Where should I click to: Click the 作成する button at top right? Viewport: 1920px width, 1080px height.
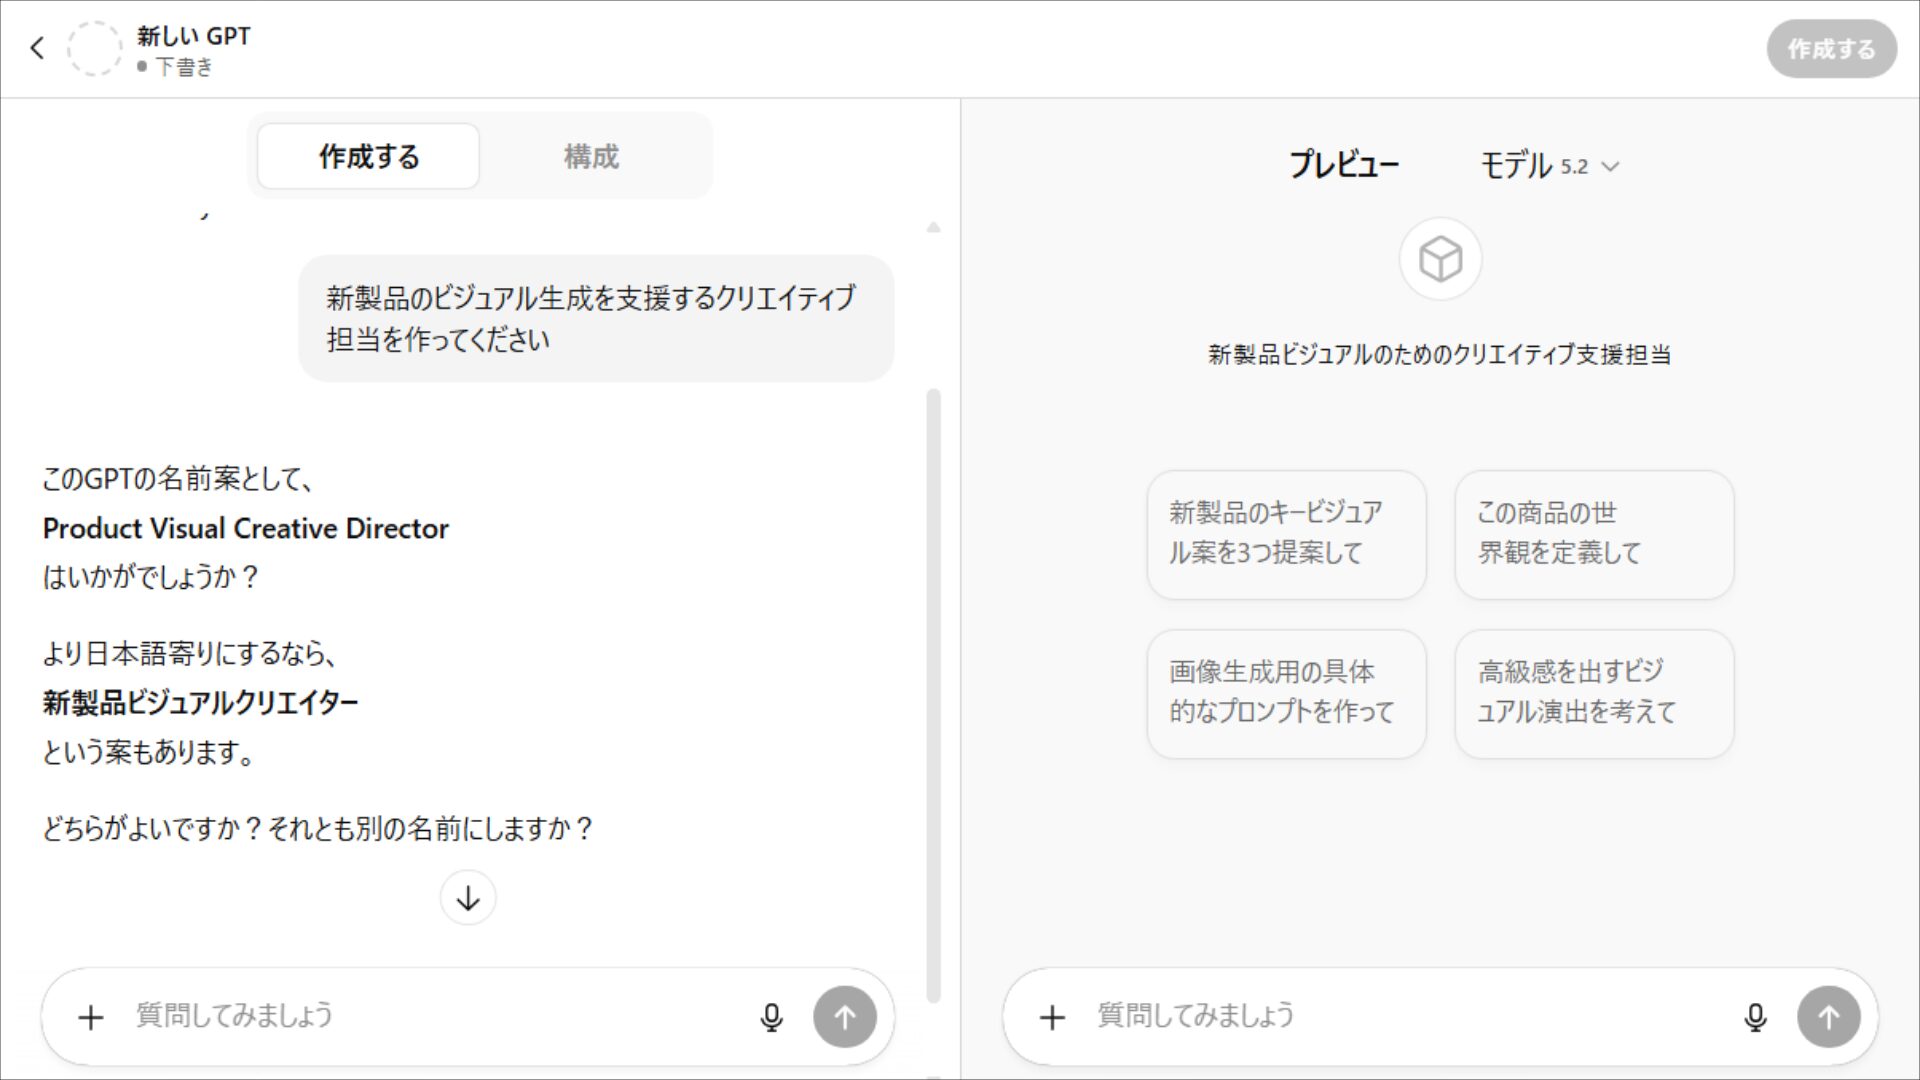[x=1831, y=48]
